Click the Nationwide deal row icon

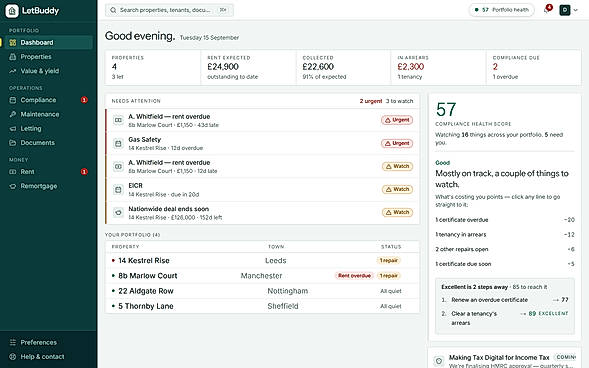click(118, 213)
